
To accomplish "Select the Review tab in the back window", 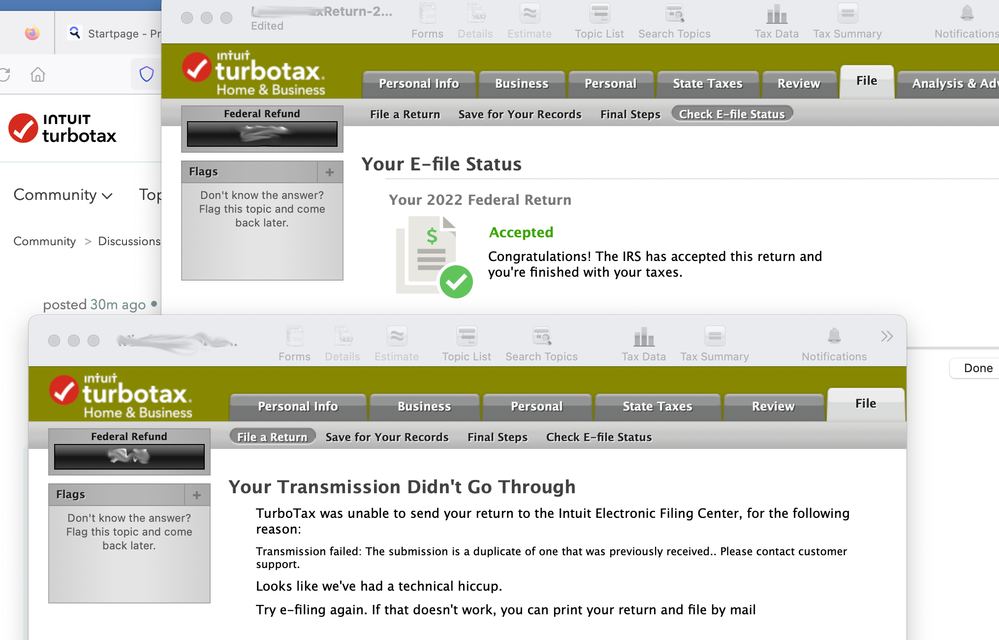I will 799,83.
